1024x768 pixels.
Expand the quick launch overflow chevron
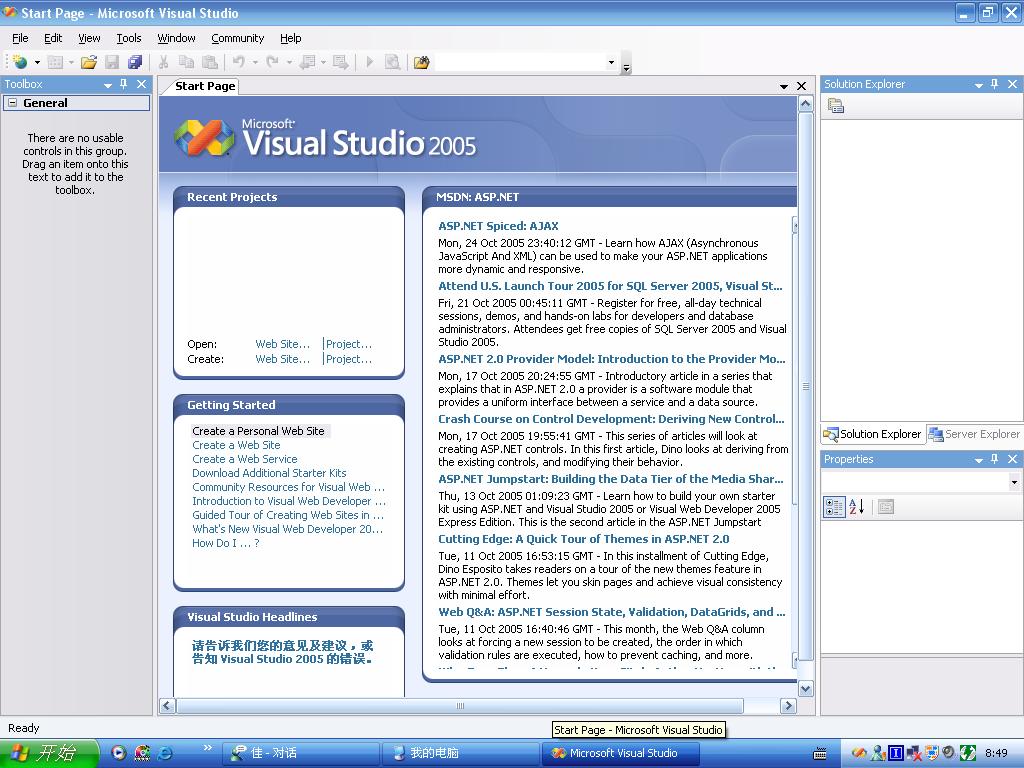click(x=208, y=748)
